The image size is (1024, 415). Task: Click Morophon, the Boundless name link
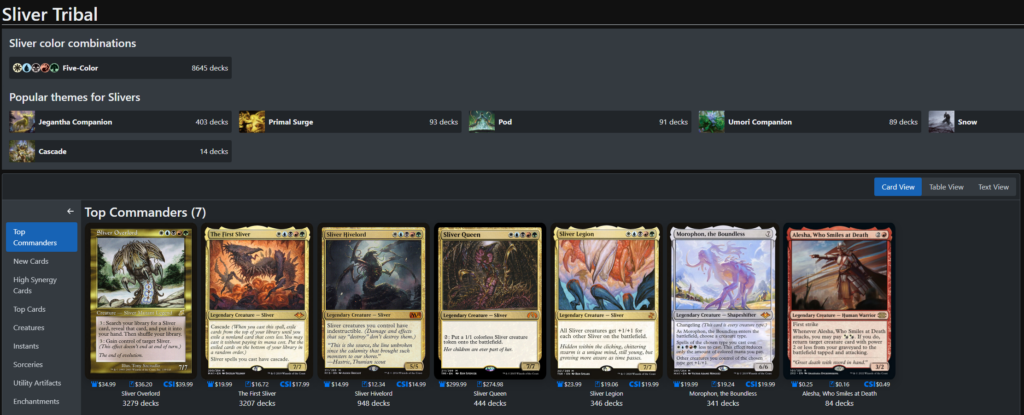pos(723,394)
